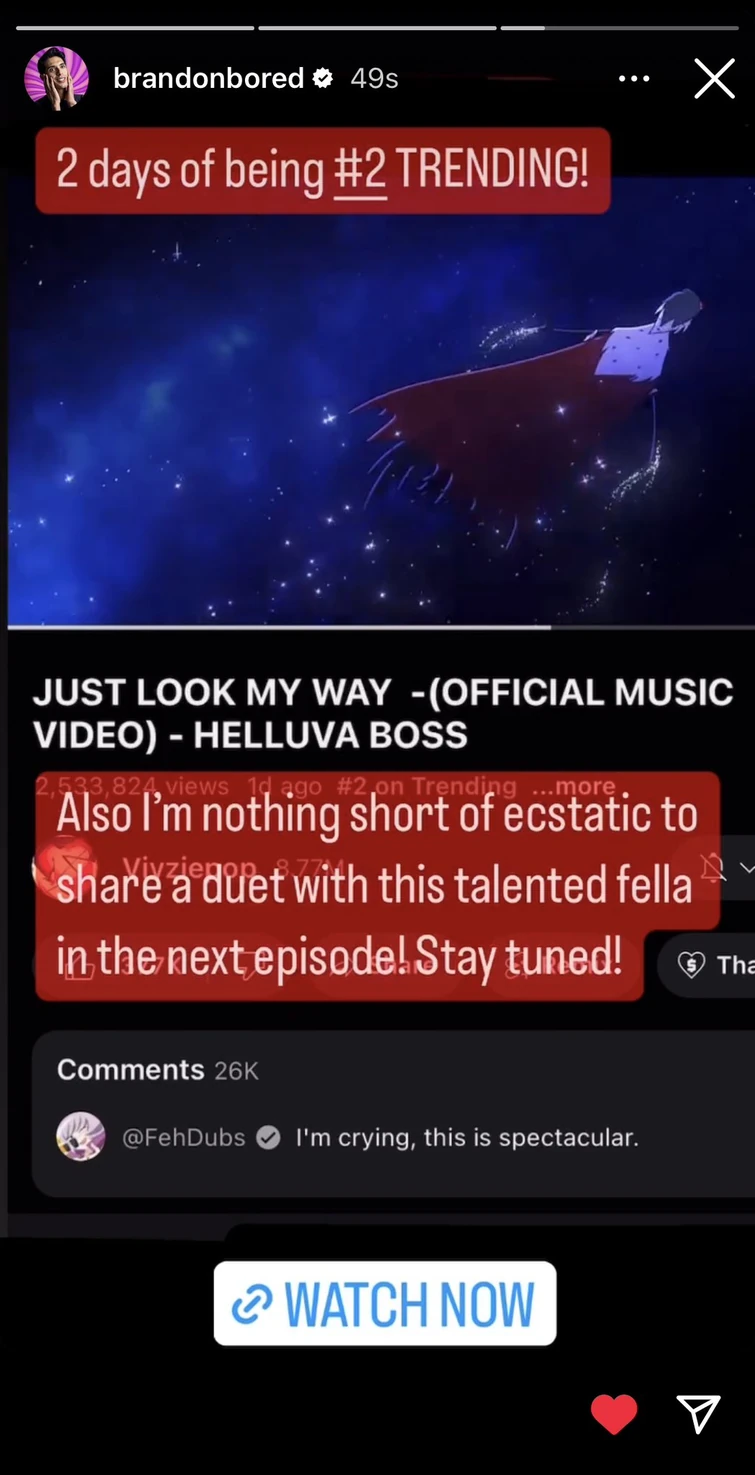The height and width of the screenshot is (1475, 755).
Task: Jump to the first story segment bar
Action: (135, 28)
